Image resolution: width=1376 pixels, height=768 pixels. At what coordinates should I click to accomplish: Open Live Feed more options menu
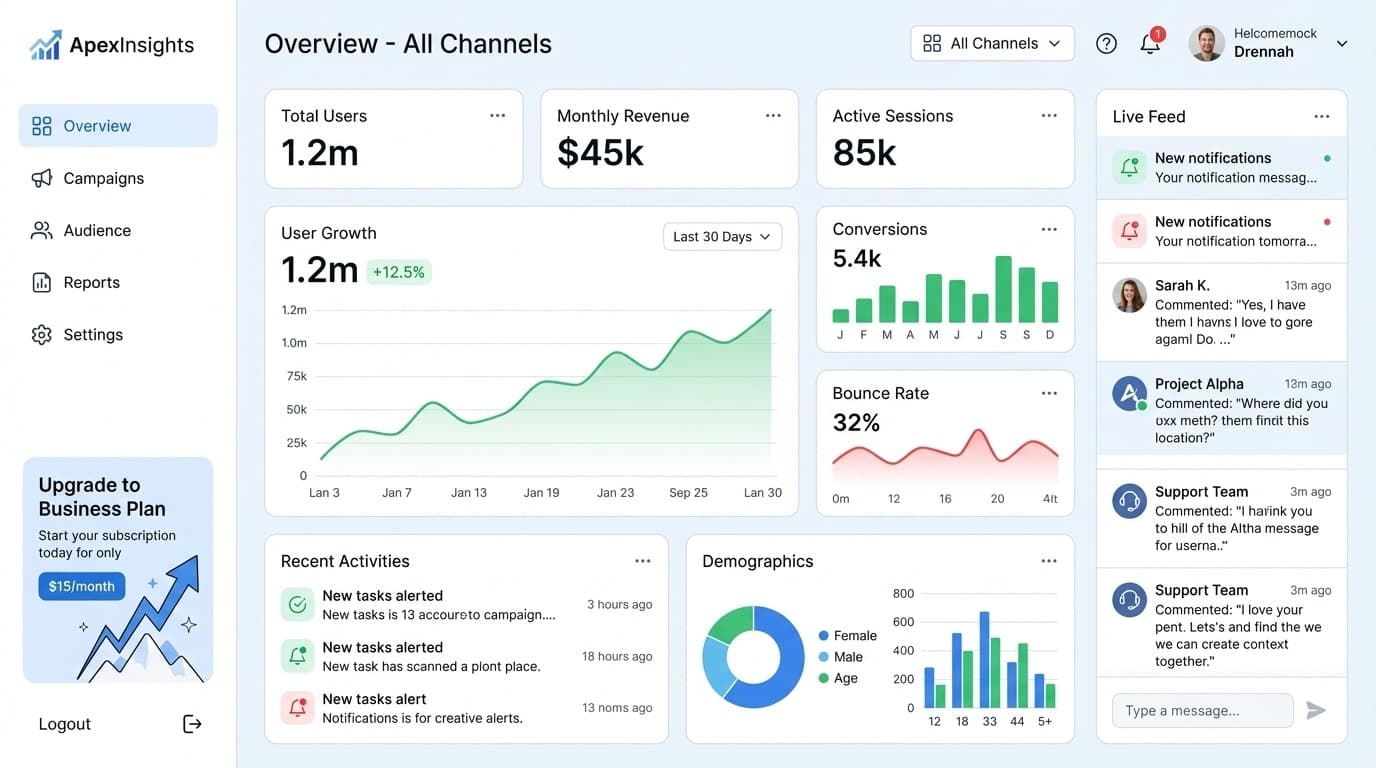tap(1321, 117)
